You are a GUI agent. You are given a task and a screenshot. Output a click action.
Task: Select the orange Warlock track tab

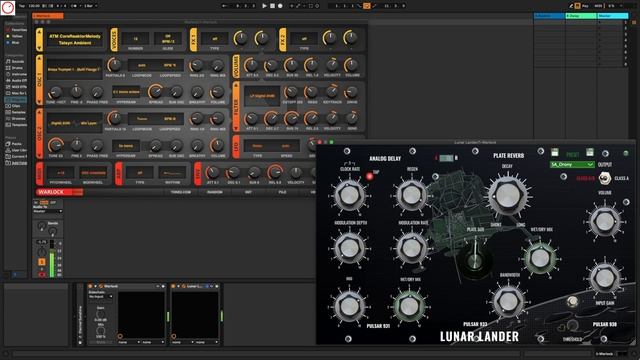[x=48, y=16]
